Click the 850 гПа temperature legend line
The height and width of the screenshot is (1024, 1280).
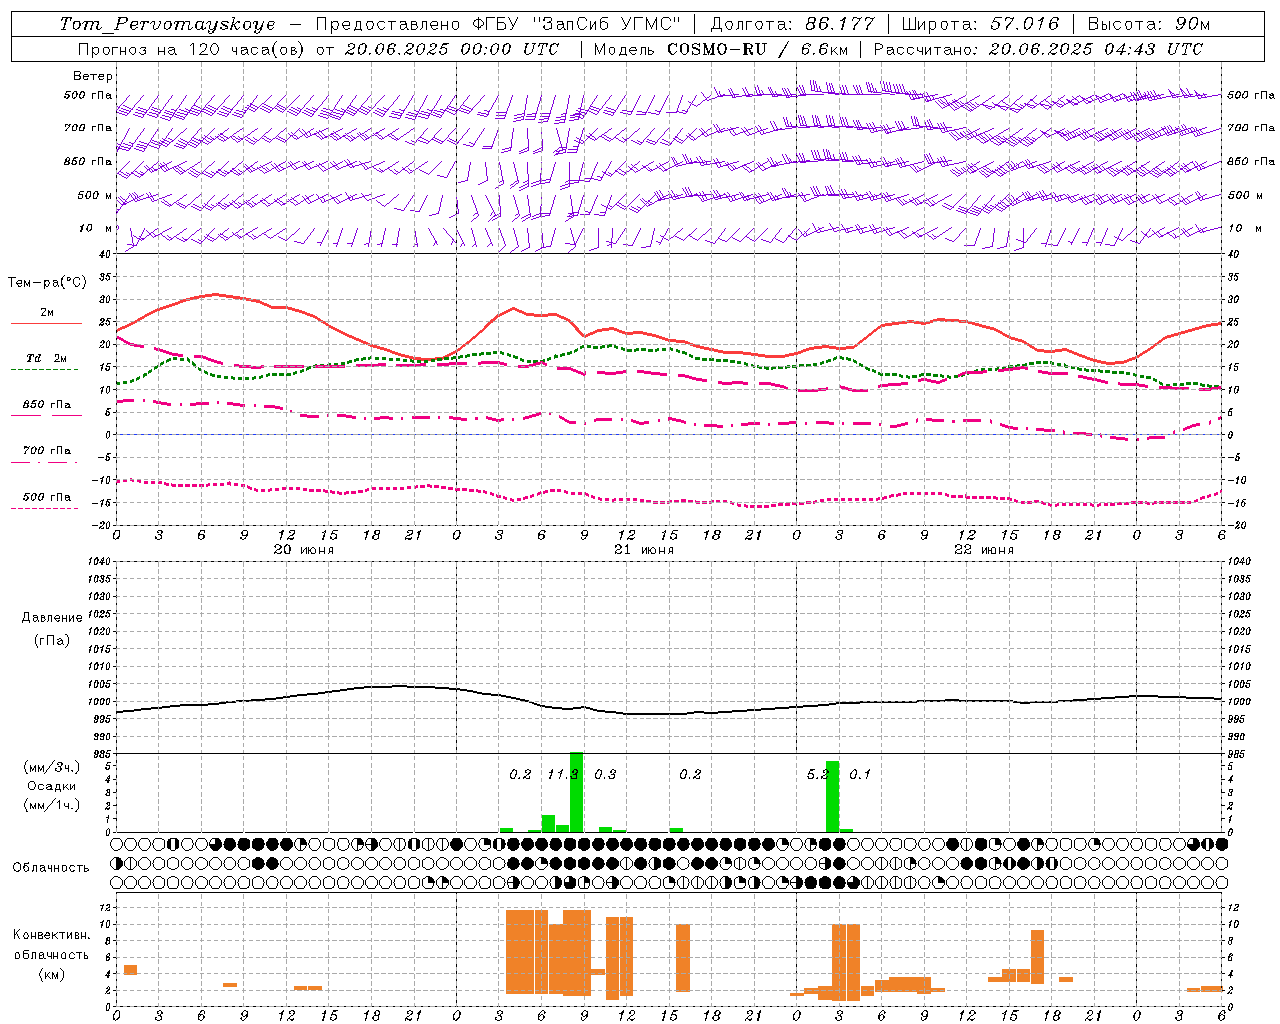[44, 415]
